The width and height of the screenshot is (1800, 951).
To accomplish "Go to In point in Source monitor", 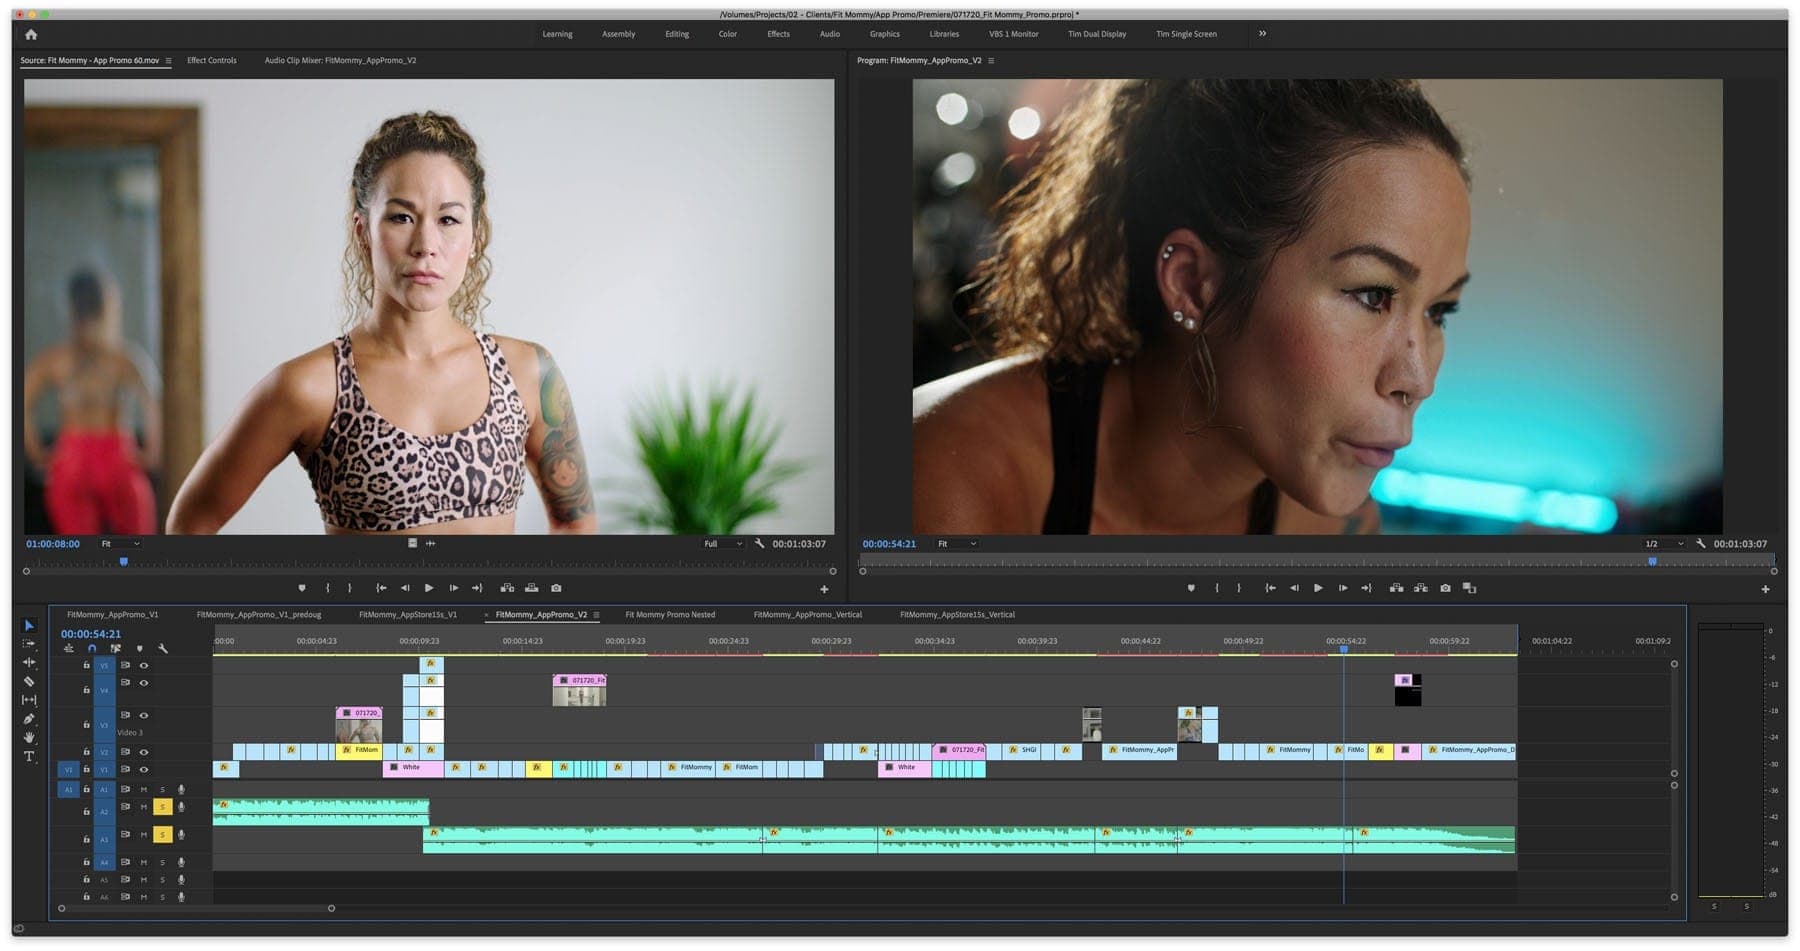I will pyautogui.click(x=381, y=588).
